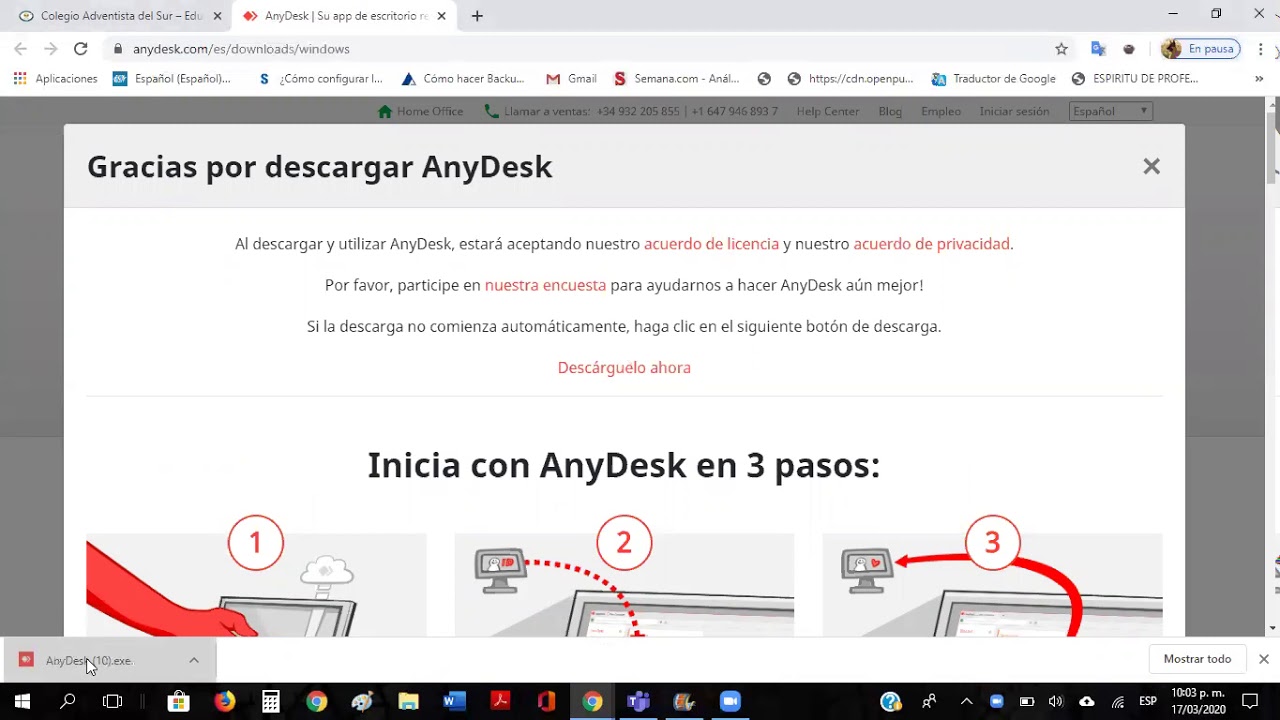Open the Empleo menu link
Screen dimensions: 1280x720
[941, 111]
